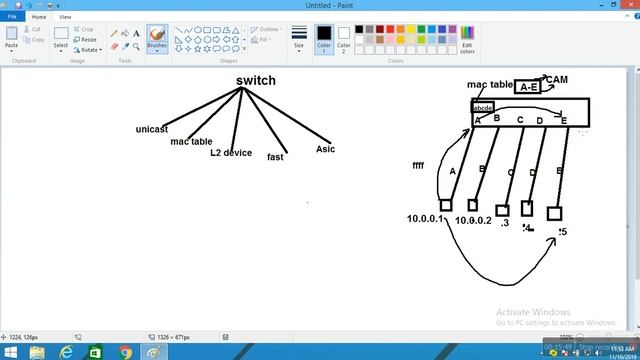Choose the Oval shape
Screen dimensions: 640x360
[198, 30]
